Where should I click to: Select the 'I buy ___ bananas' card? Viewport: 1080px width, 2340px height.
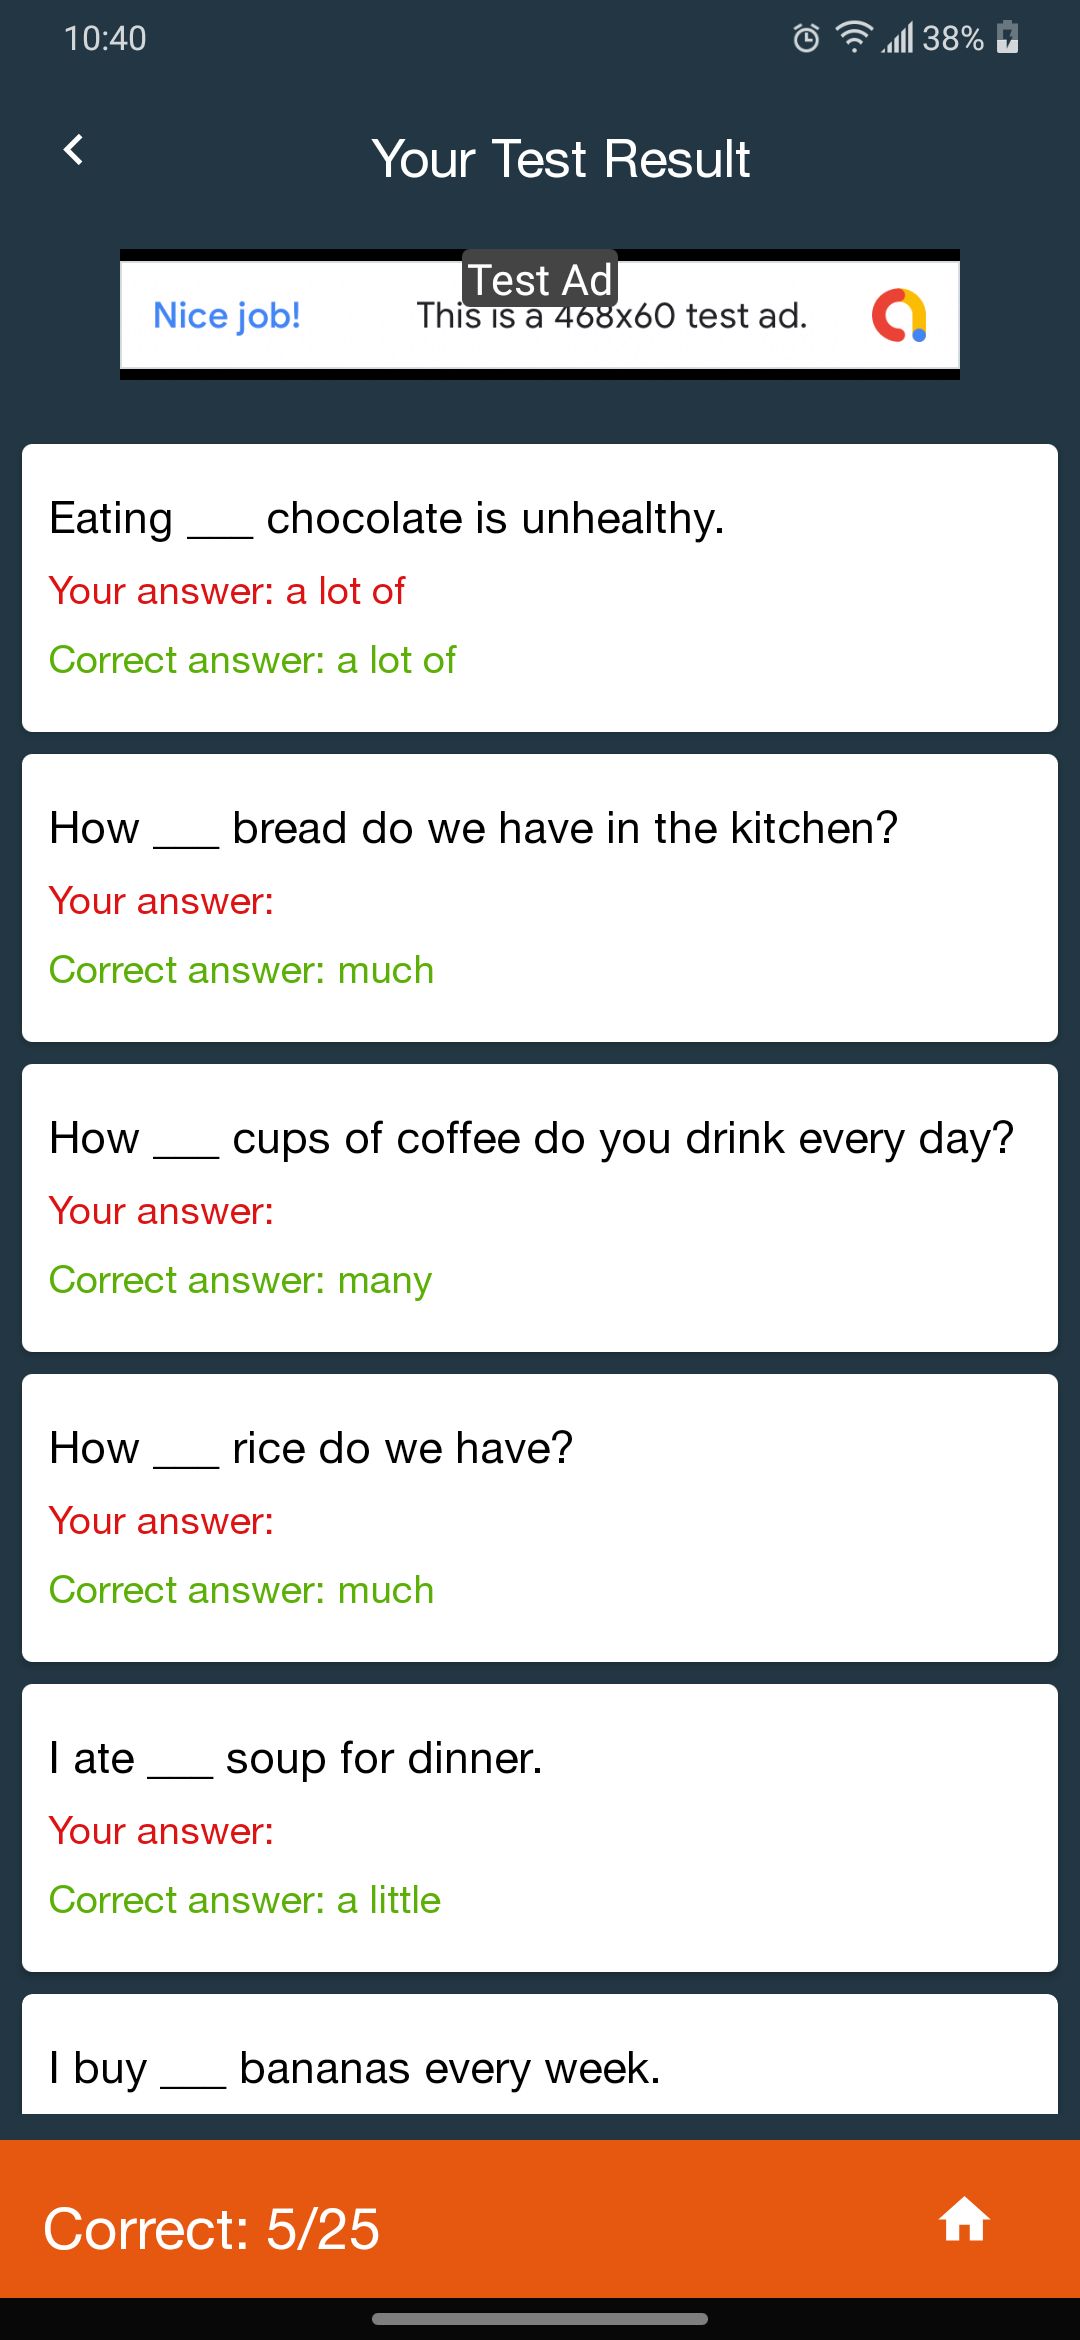540,2054
